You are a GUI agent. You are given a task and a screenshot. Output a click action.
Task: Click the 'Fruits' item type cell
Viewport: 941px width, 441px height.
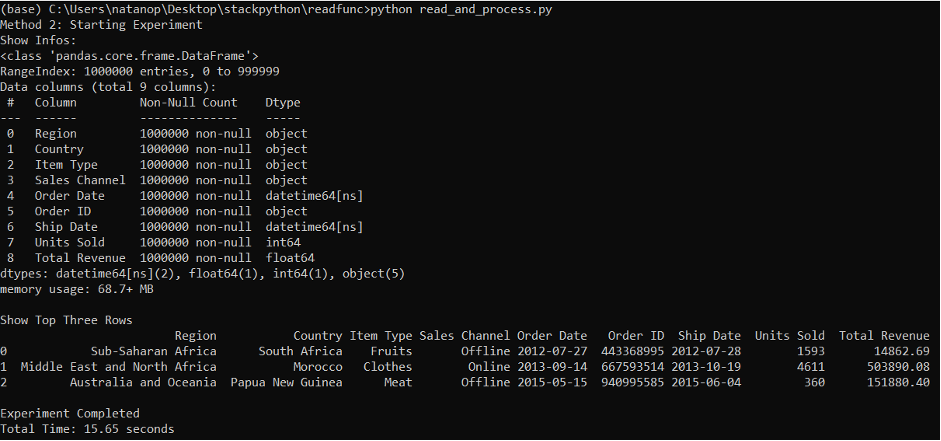(x=391, y=352)
